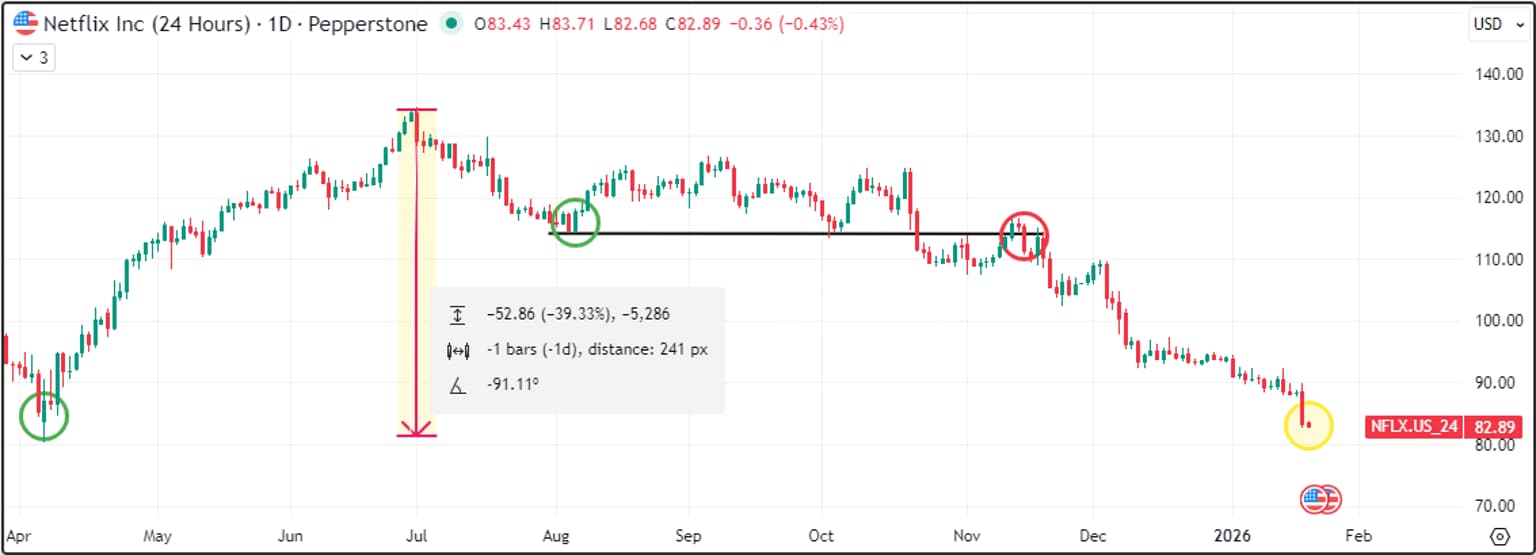
Task: Expand the collapsed indicators legend showing 3
Action: [x=34, y=58]
